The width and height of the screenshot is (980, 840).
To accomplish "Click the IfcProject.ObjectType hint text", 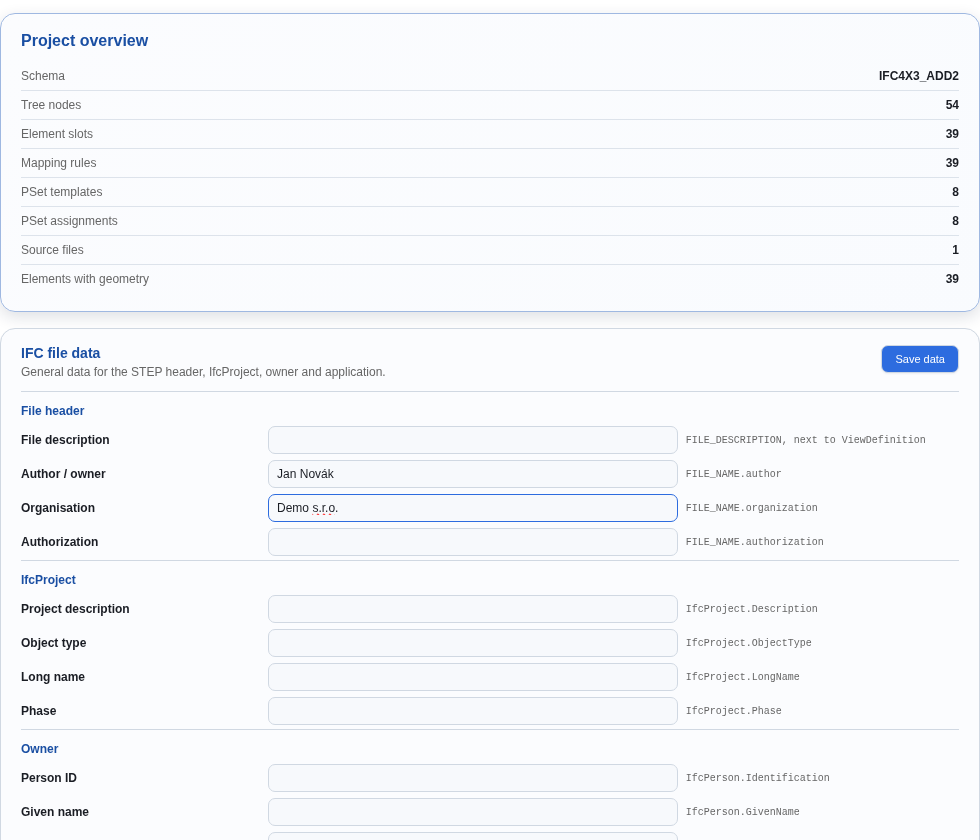I will 748,642.
